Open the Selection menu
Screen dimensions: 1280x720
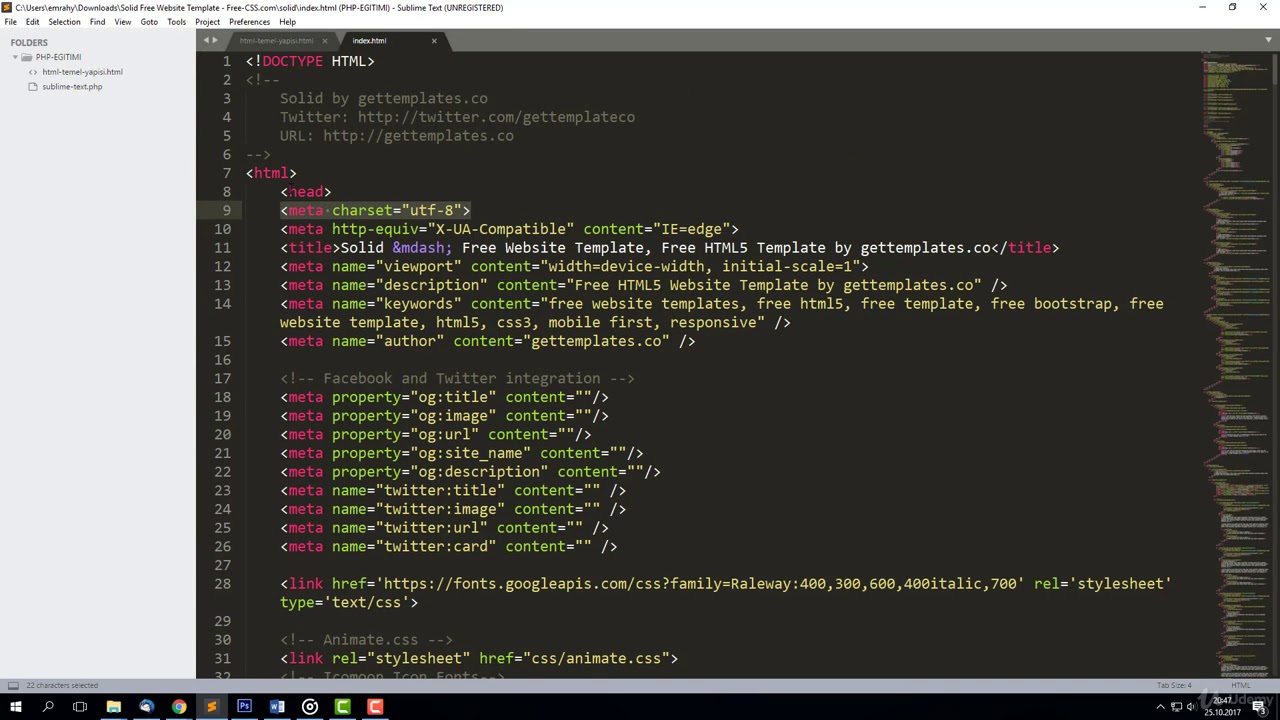[x=64, y=22]
